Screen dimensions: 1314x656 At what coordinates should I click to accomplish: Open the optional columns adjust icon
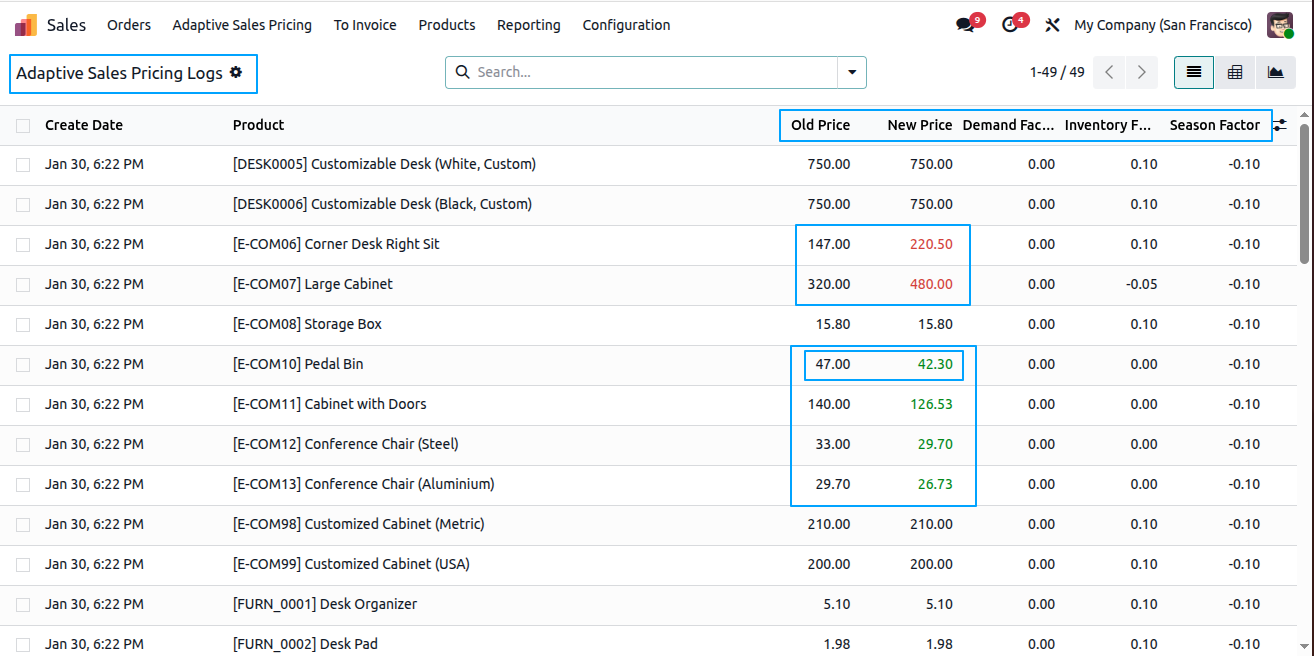[1280, 125]
